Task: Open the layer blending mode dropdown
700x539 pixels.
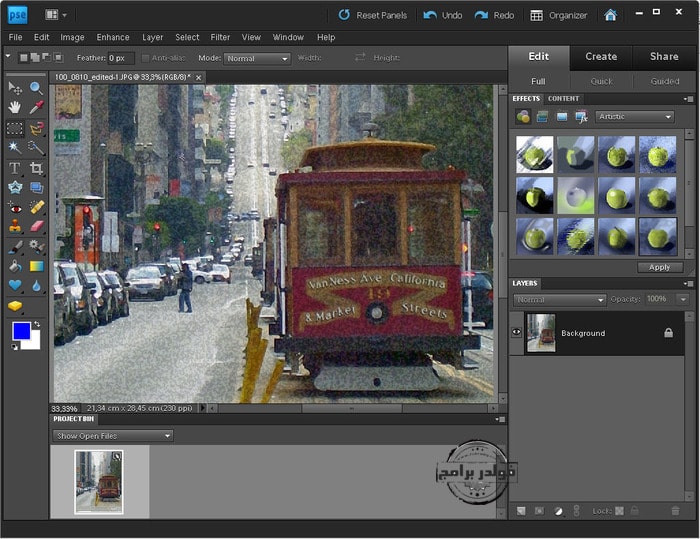Action: (x=559, y=300)
